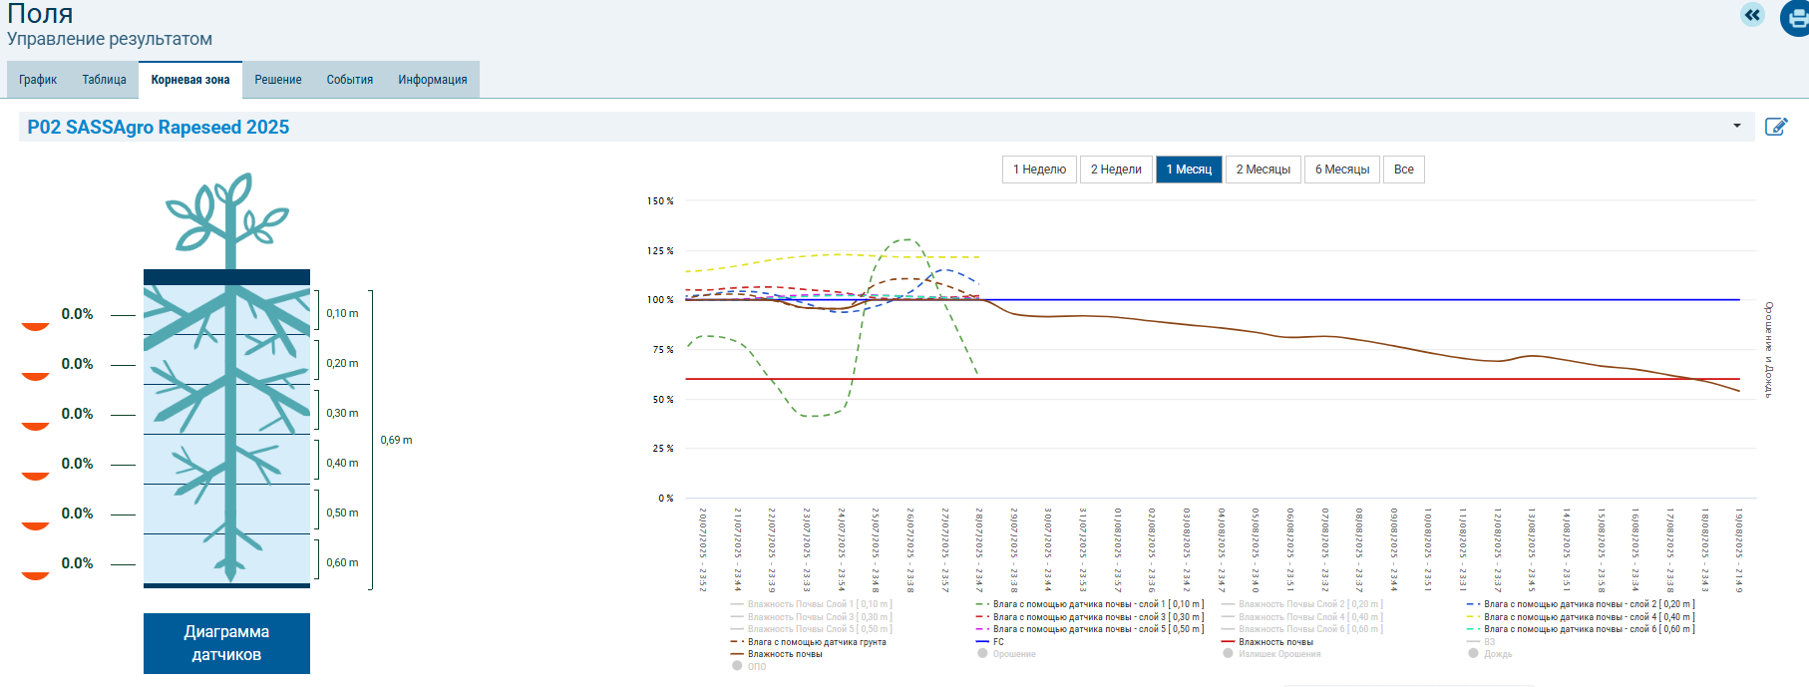Click the 'Диаграмма датчиков' button

pyautogui.click(x=226, y=643)
